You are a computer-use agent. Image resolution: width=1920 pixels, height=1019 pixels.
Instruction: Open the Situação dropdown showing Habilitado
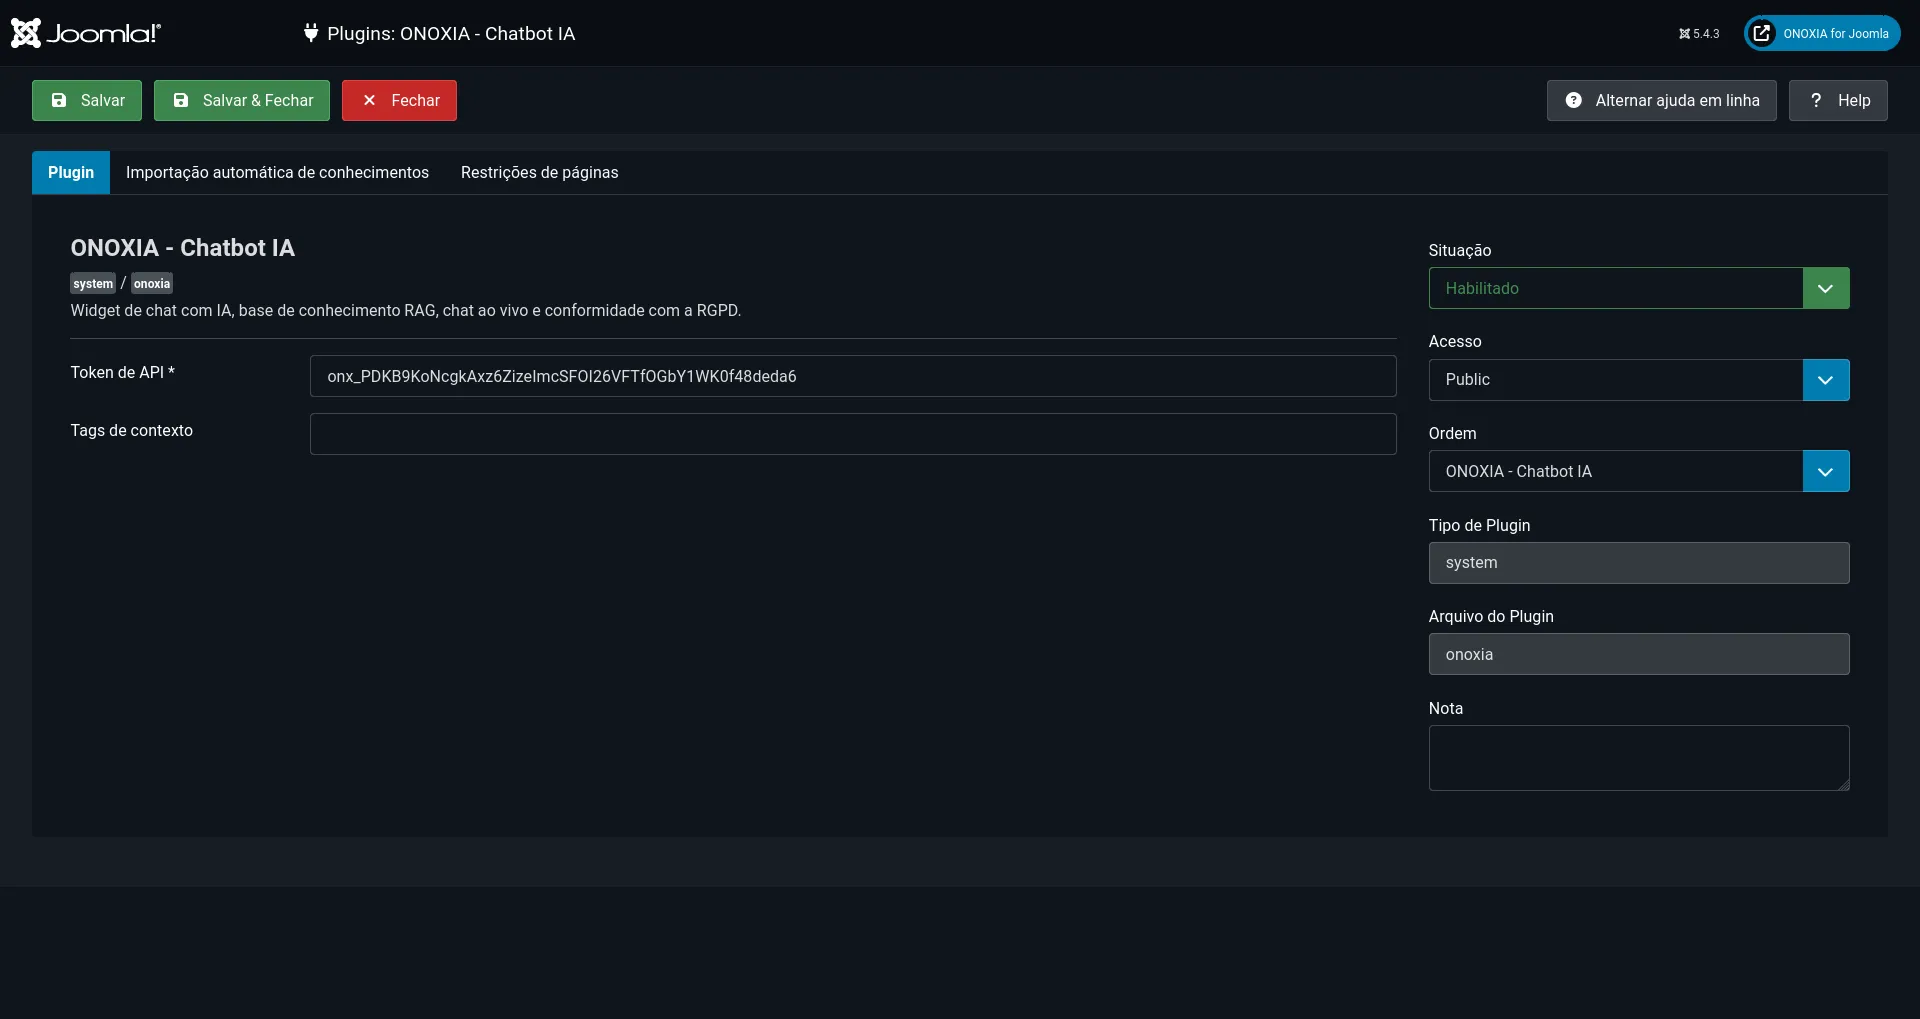[1639, 288]
